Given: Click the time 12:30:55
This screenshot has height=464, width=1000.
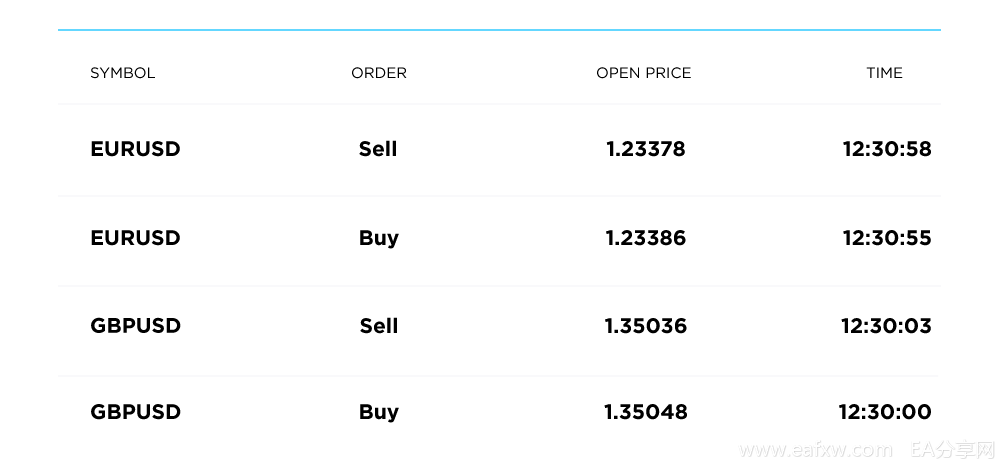Looking at the screenshot, I should pos(887,238).
